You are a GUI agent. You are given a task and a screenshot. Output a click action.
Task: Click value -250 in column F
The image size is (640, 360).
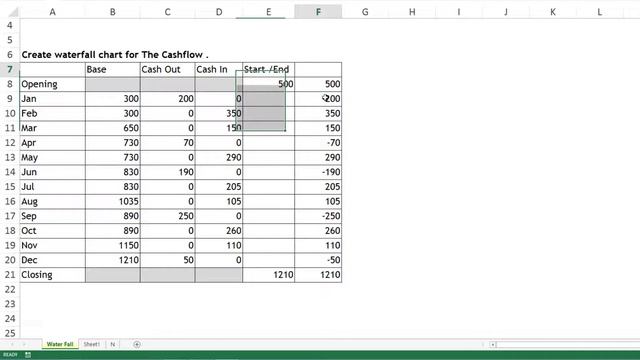click(318, 216)
